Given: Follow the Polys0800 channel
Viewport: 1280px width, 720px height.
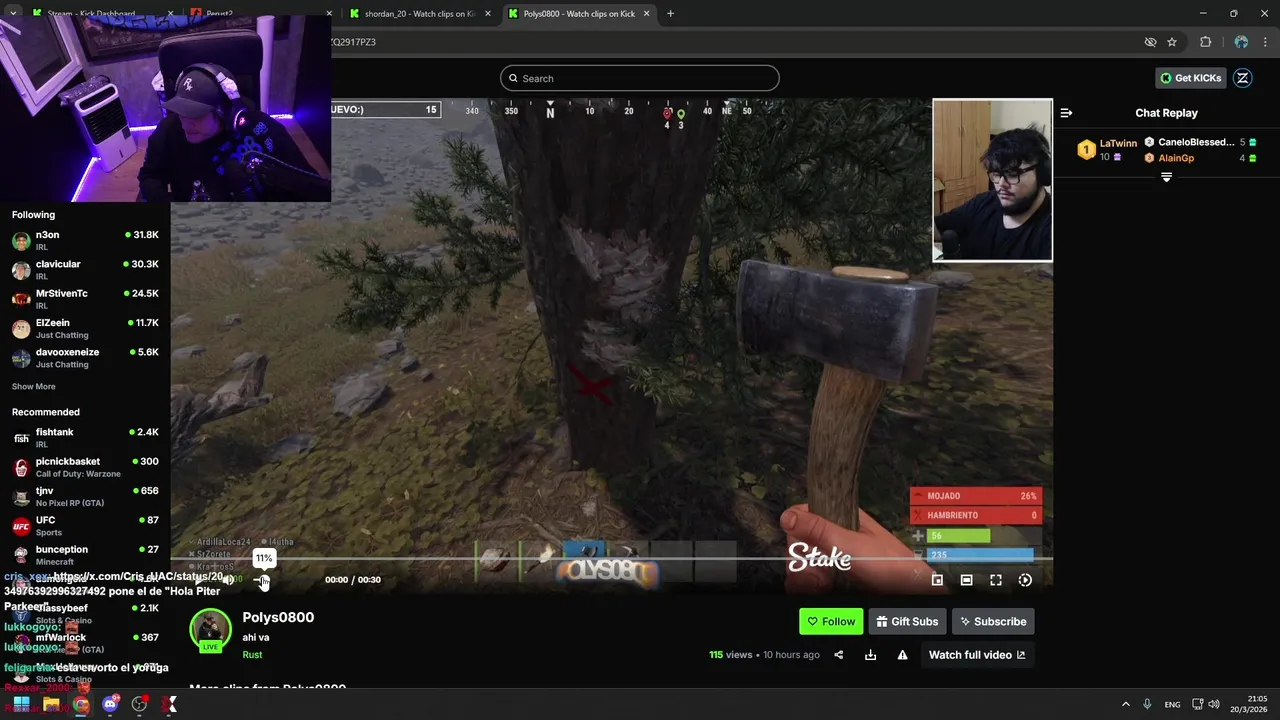Looking at the screenshot, I should [831, 621].
